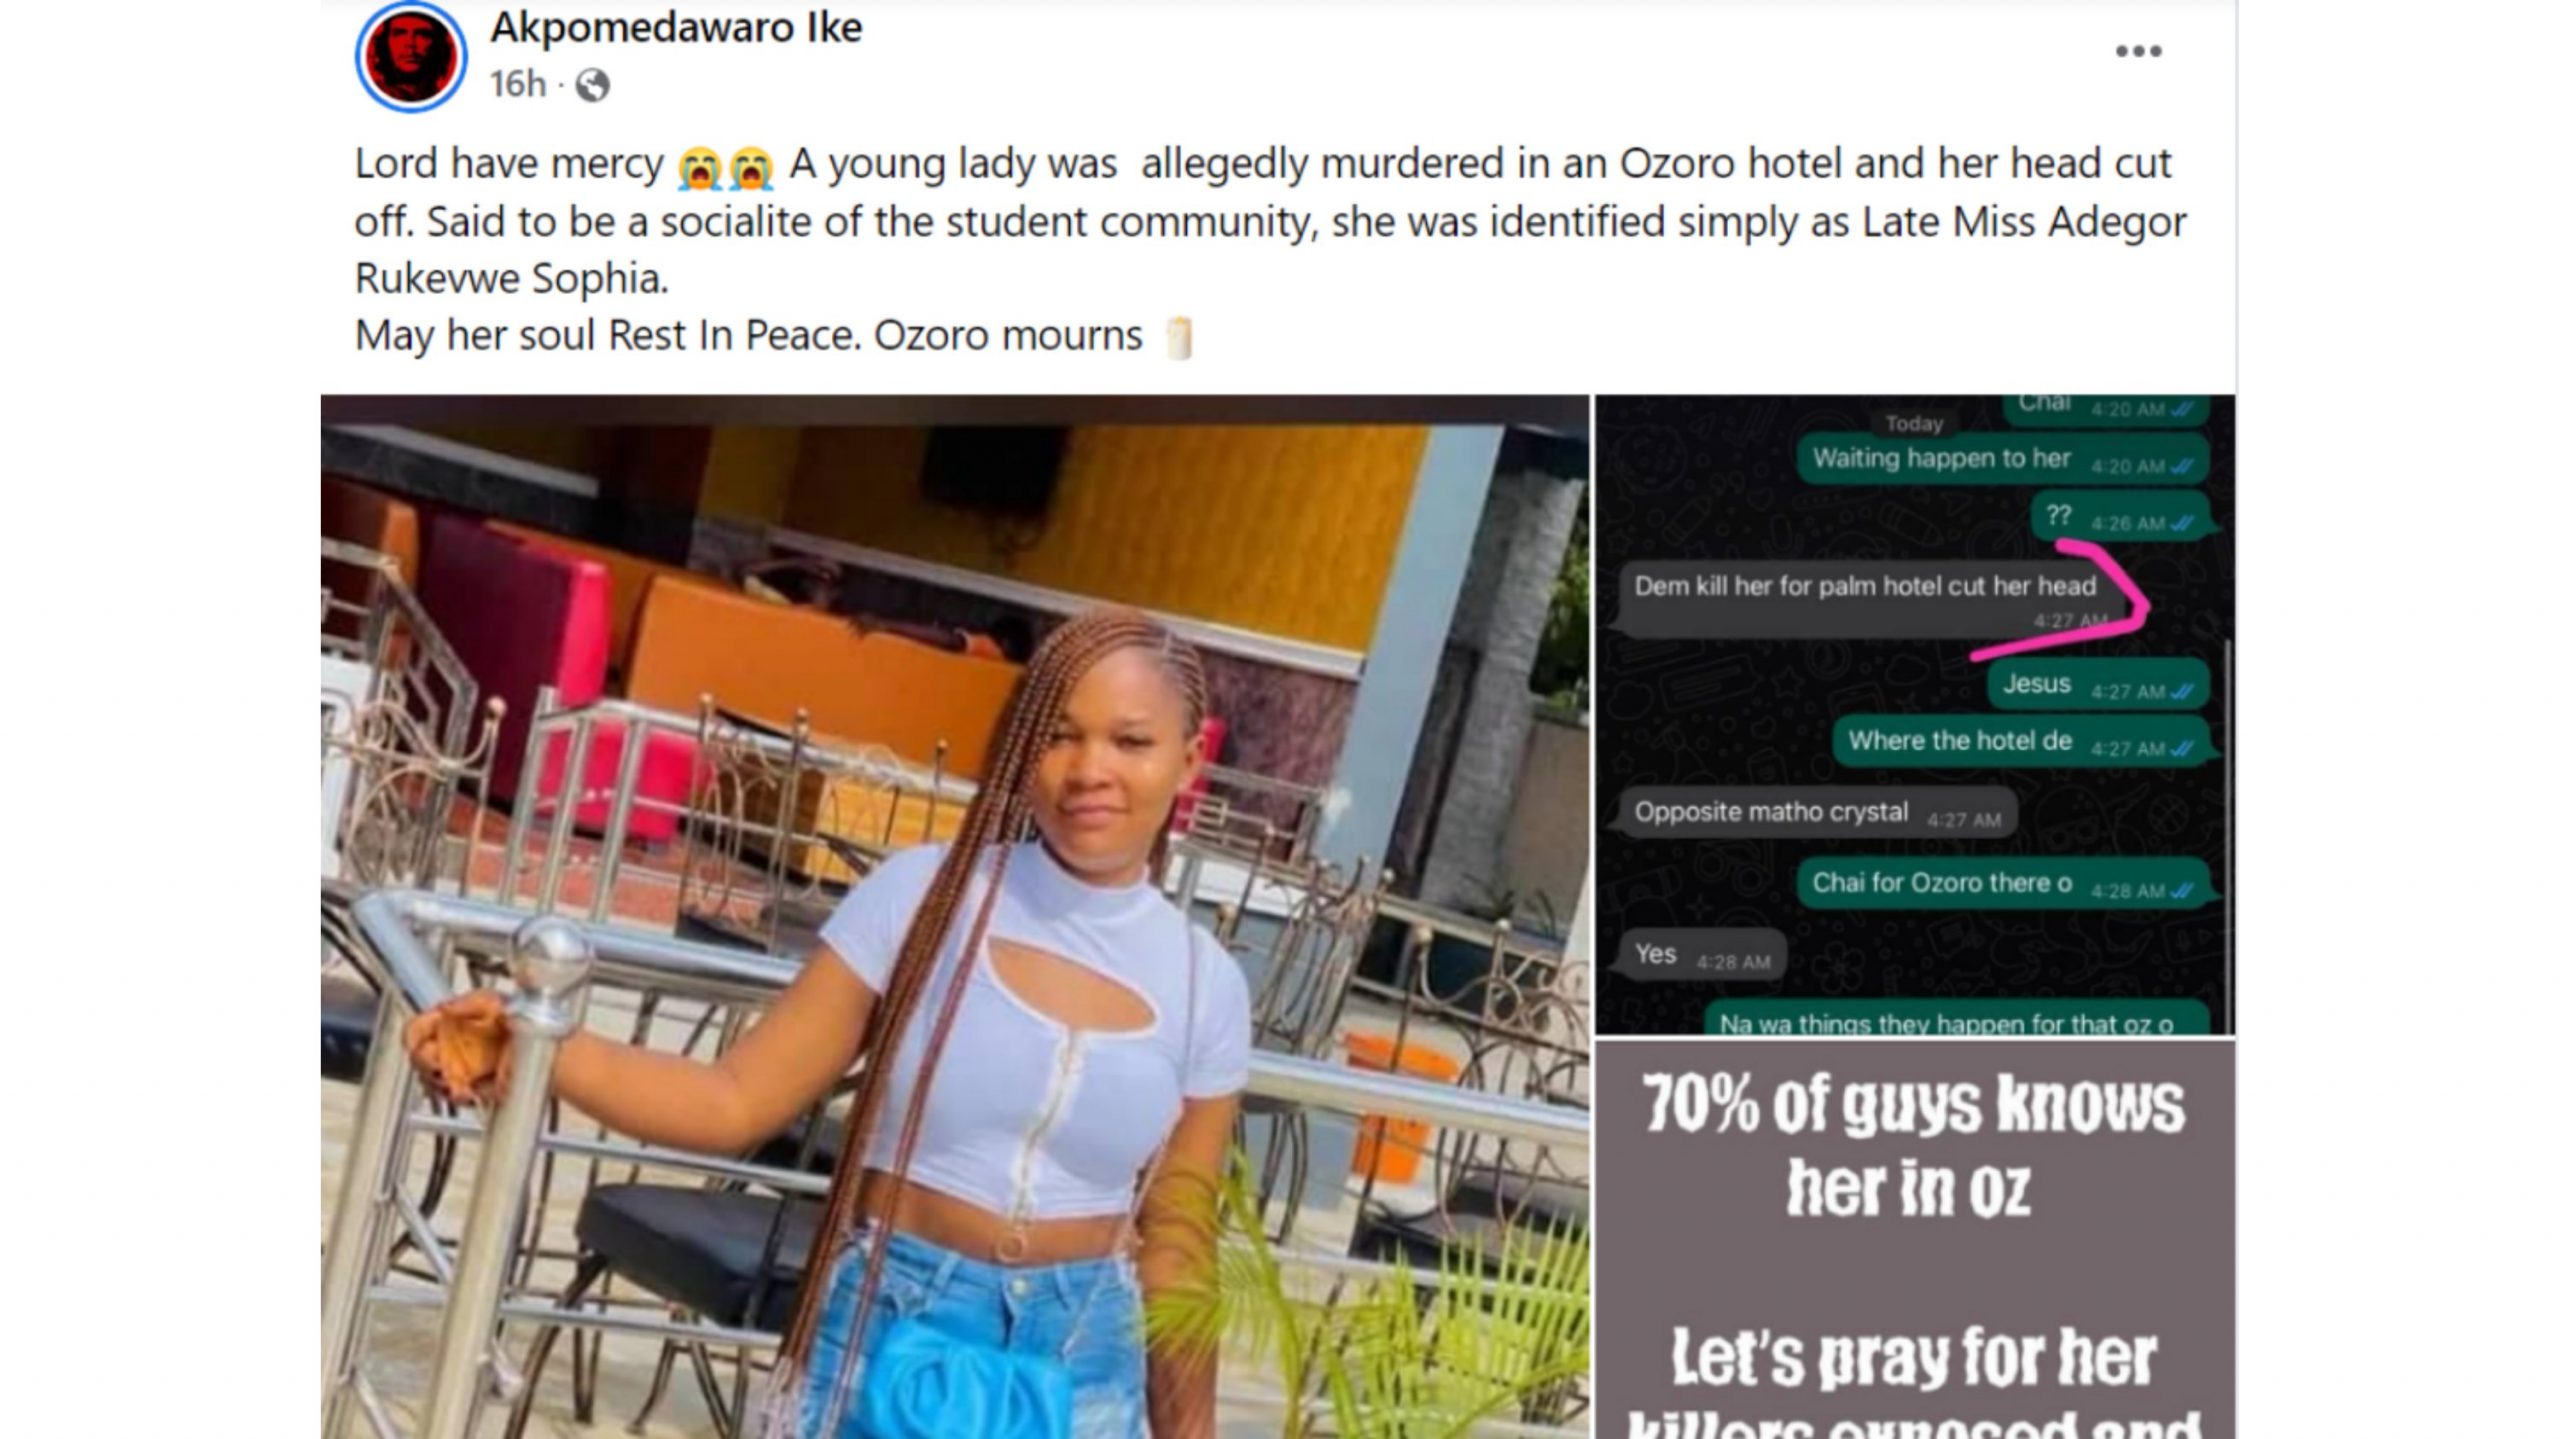Click the 'Chai for Ozoro there o' message
2560x1439 pixels.
(2004, 883)
